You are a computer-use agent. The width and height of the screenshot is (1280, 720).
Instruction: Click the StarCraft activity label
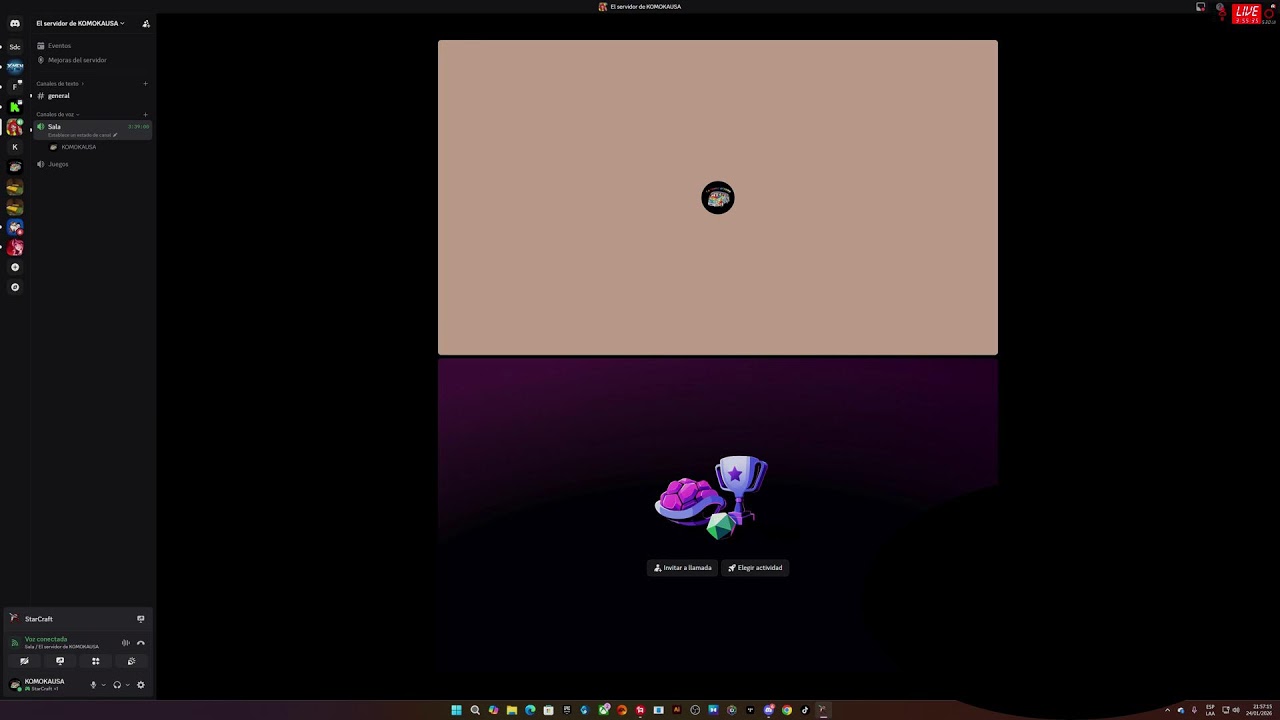[39, 619]
